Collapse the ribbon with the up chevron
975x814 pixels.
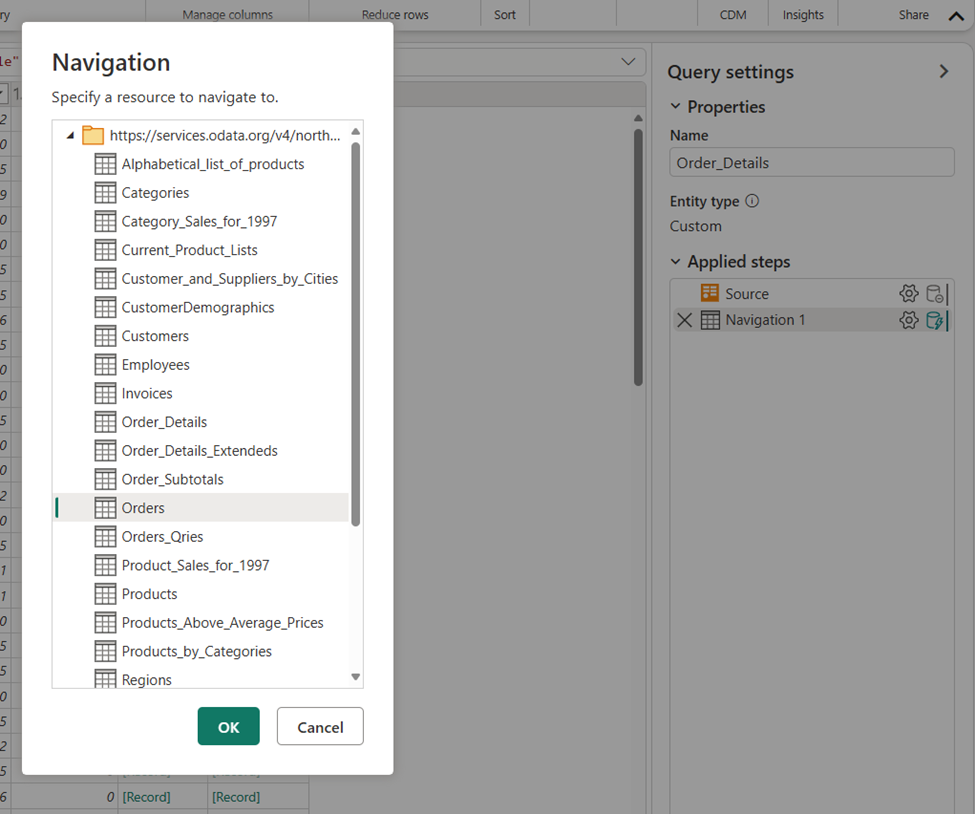pos(956,16)
